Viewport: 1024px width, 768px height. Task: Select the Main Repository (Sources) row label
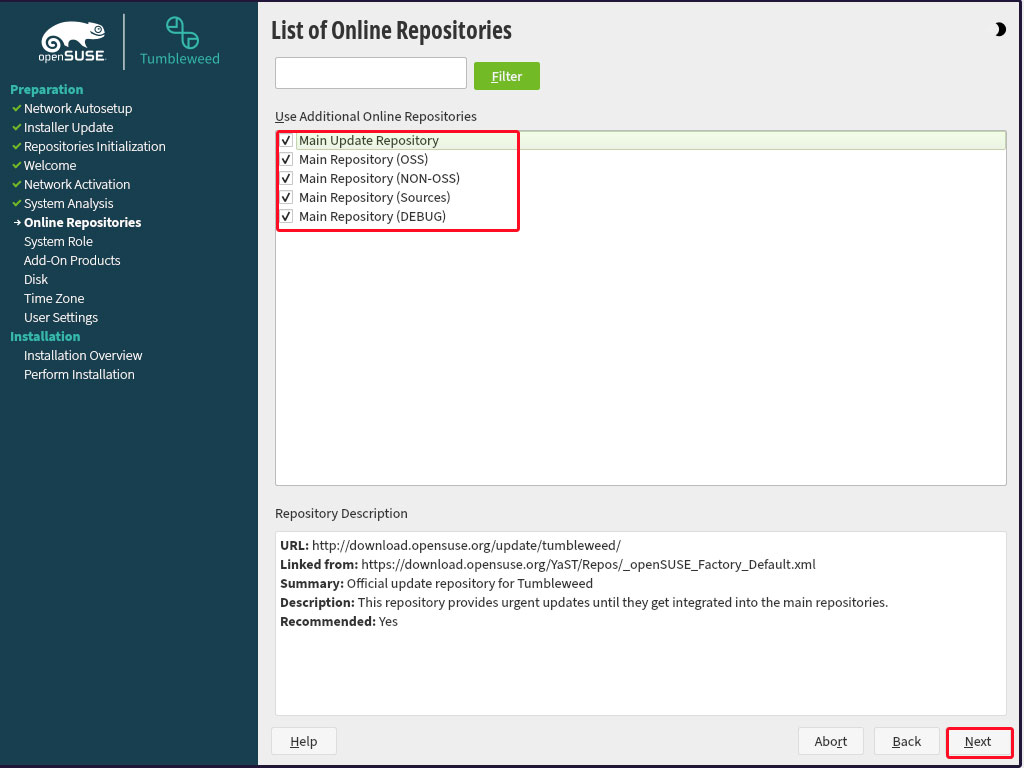375,197
